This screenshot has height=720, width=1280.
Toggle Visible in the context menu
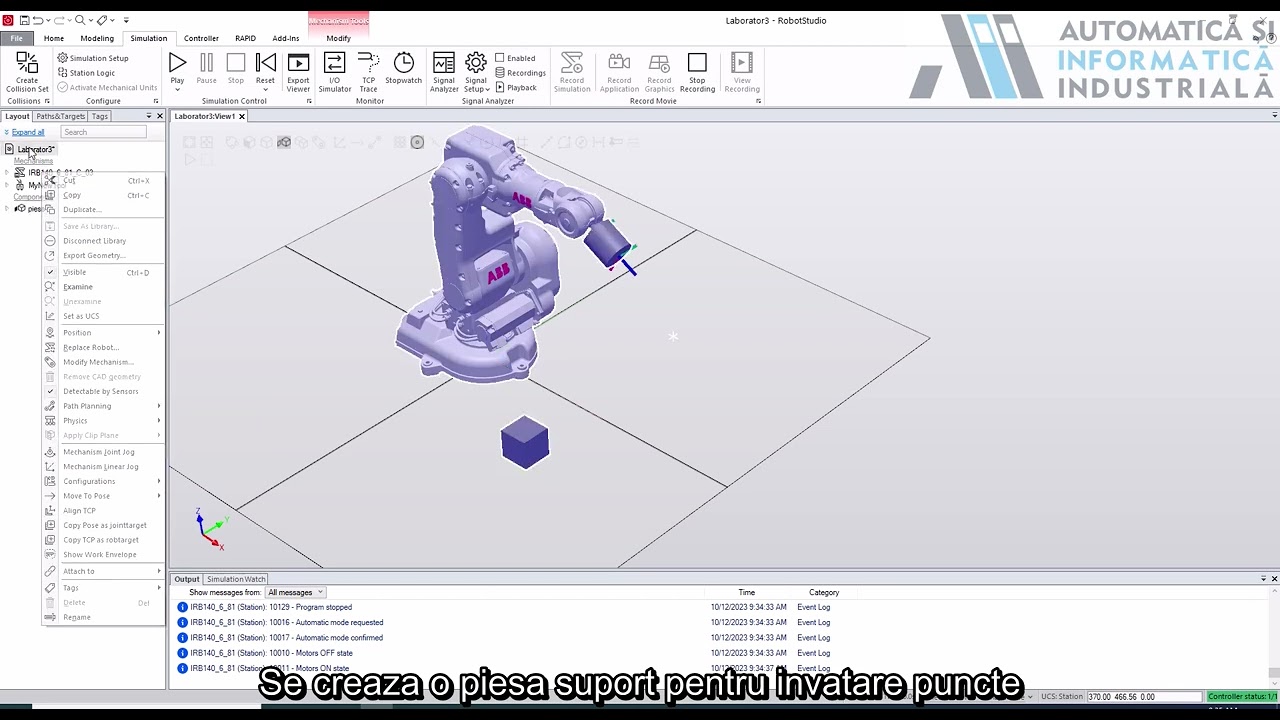pos(75,272)
